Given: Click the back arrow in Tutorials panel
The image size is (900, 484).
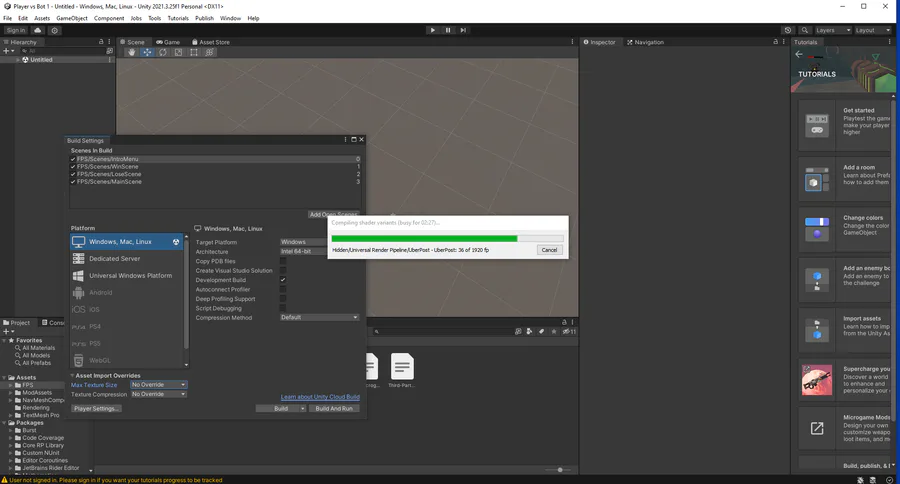Looking at the screenshot, I should pos(799,54).
